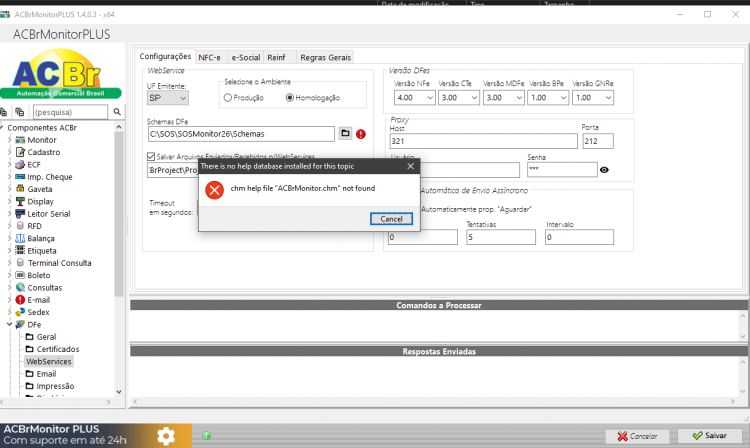Screen dimensions: 750x448
Task: Open the settings gear icon
Action: point(166,436)
